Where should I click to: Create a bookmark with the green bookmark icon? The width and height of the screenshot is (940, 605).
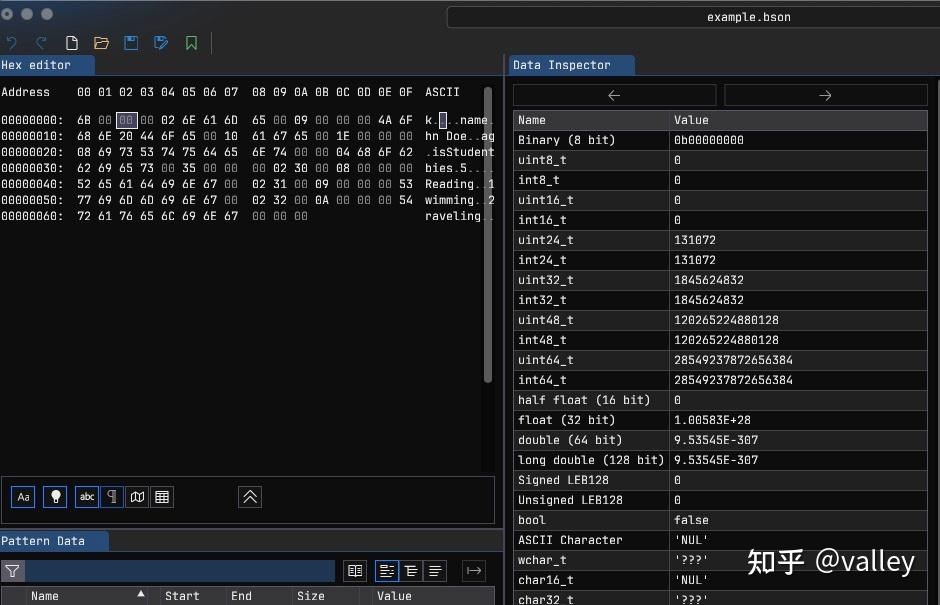point(191,43)
